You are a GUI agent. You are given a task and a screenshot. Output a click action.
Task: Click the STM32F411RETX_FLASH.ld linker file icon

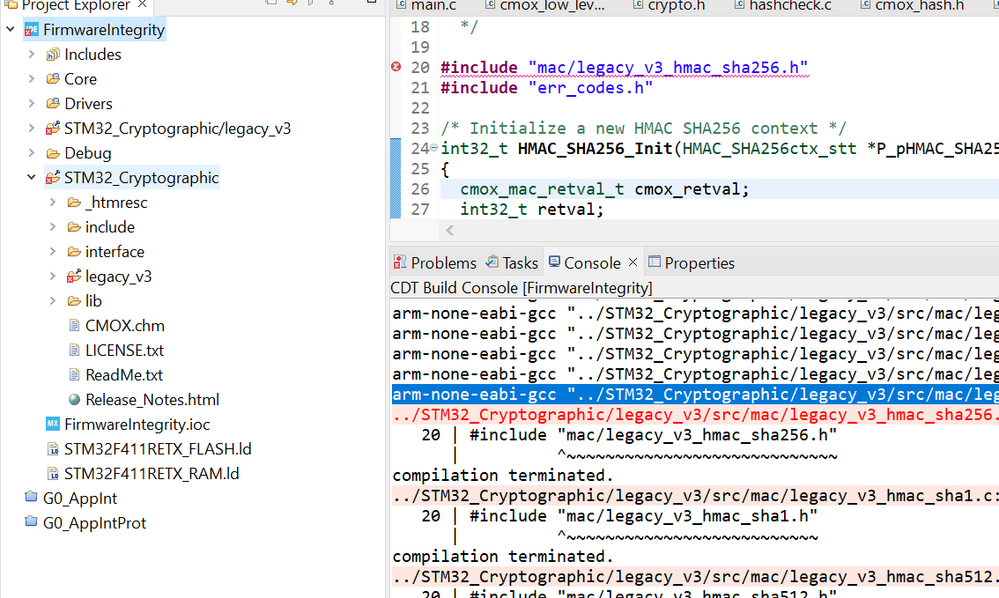(x=53, y=449)
